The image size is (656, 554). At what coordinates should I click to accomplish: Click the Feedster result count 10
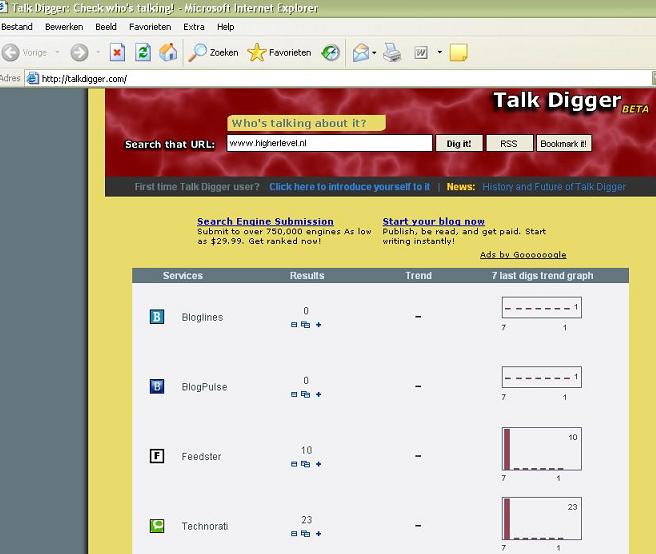[306, 450]
